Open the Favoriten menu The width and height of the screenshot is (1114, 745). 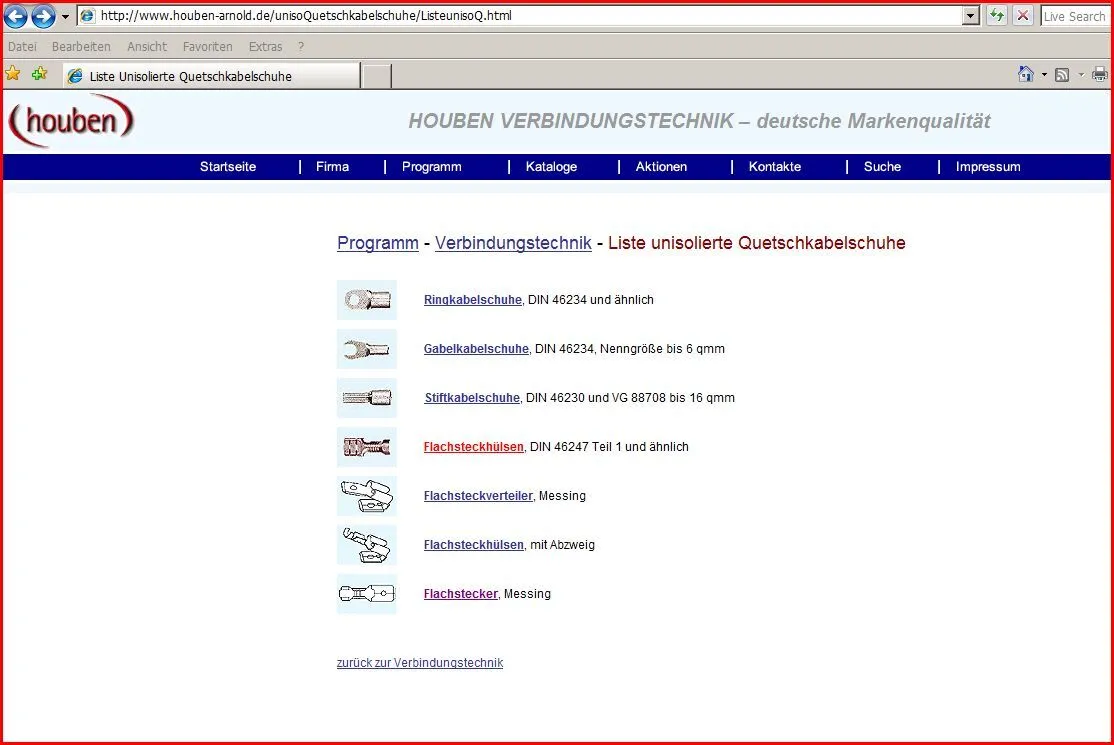point(207,46)
